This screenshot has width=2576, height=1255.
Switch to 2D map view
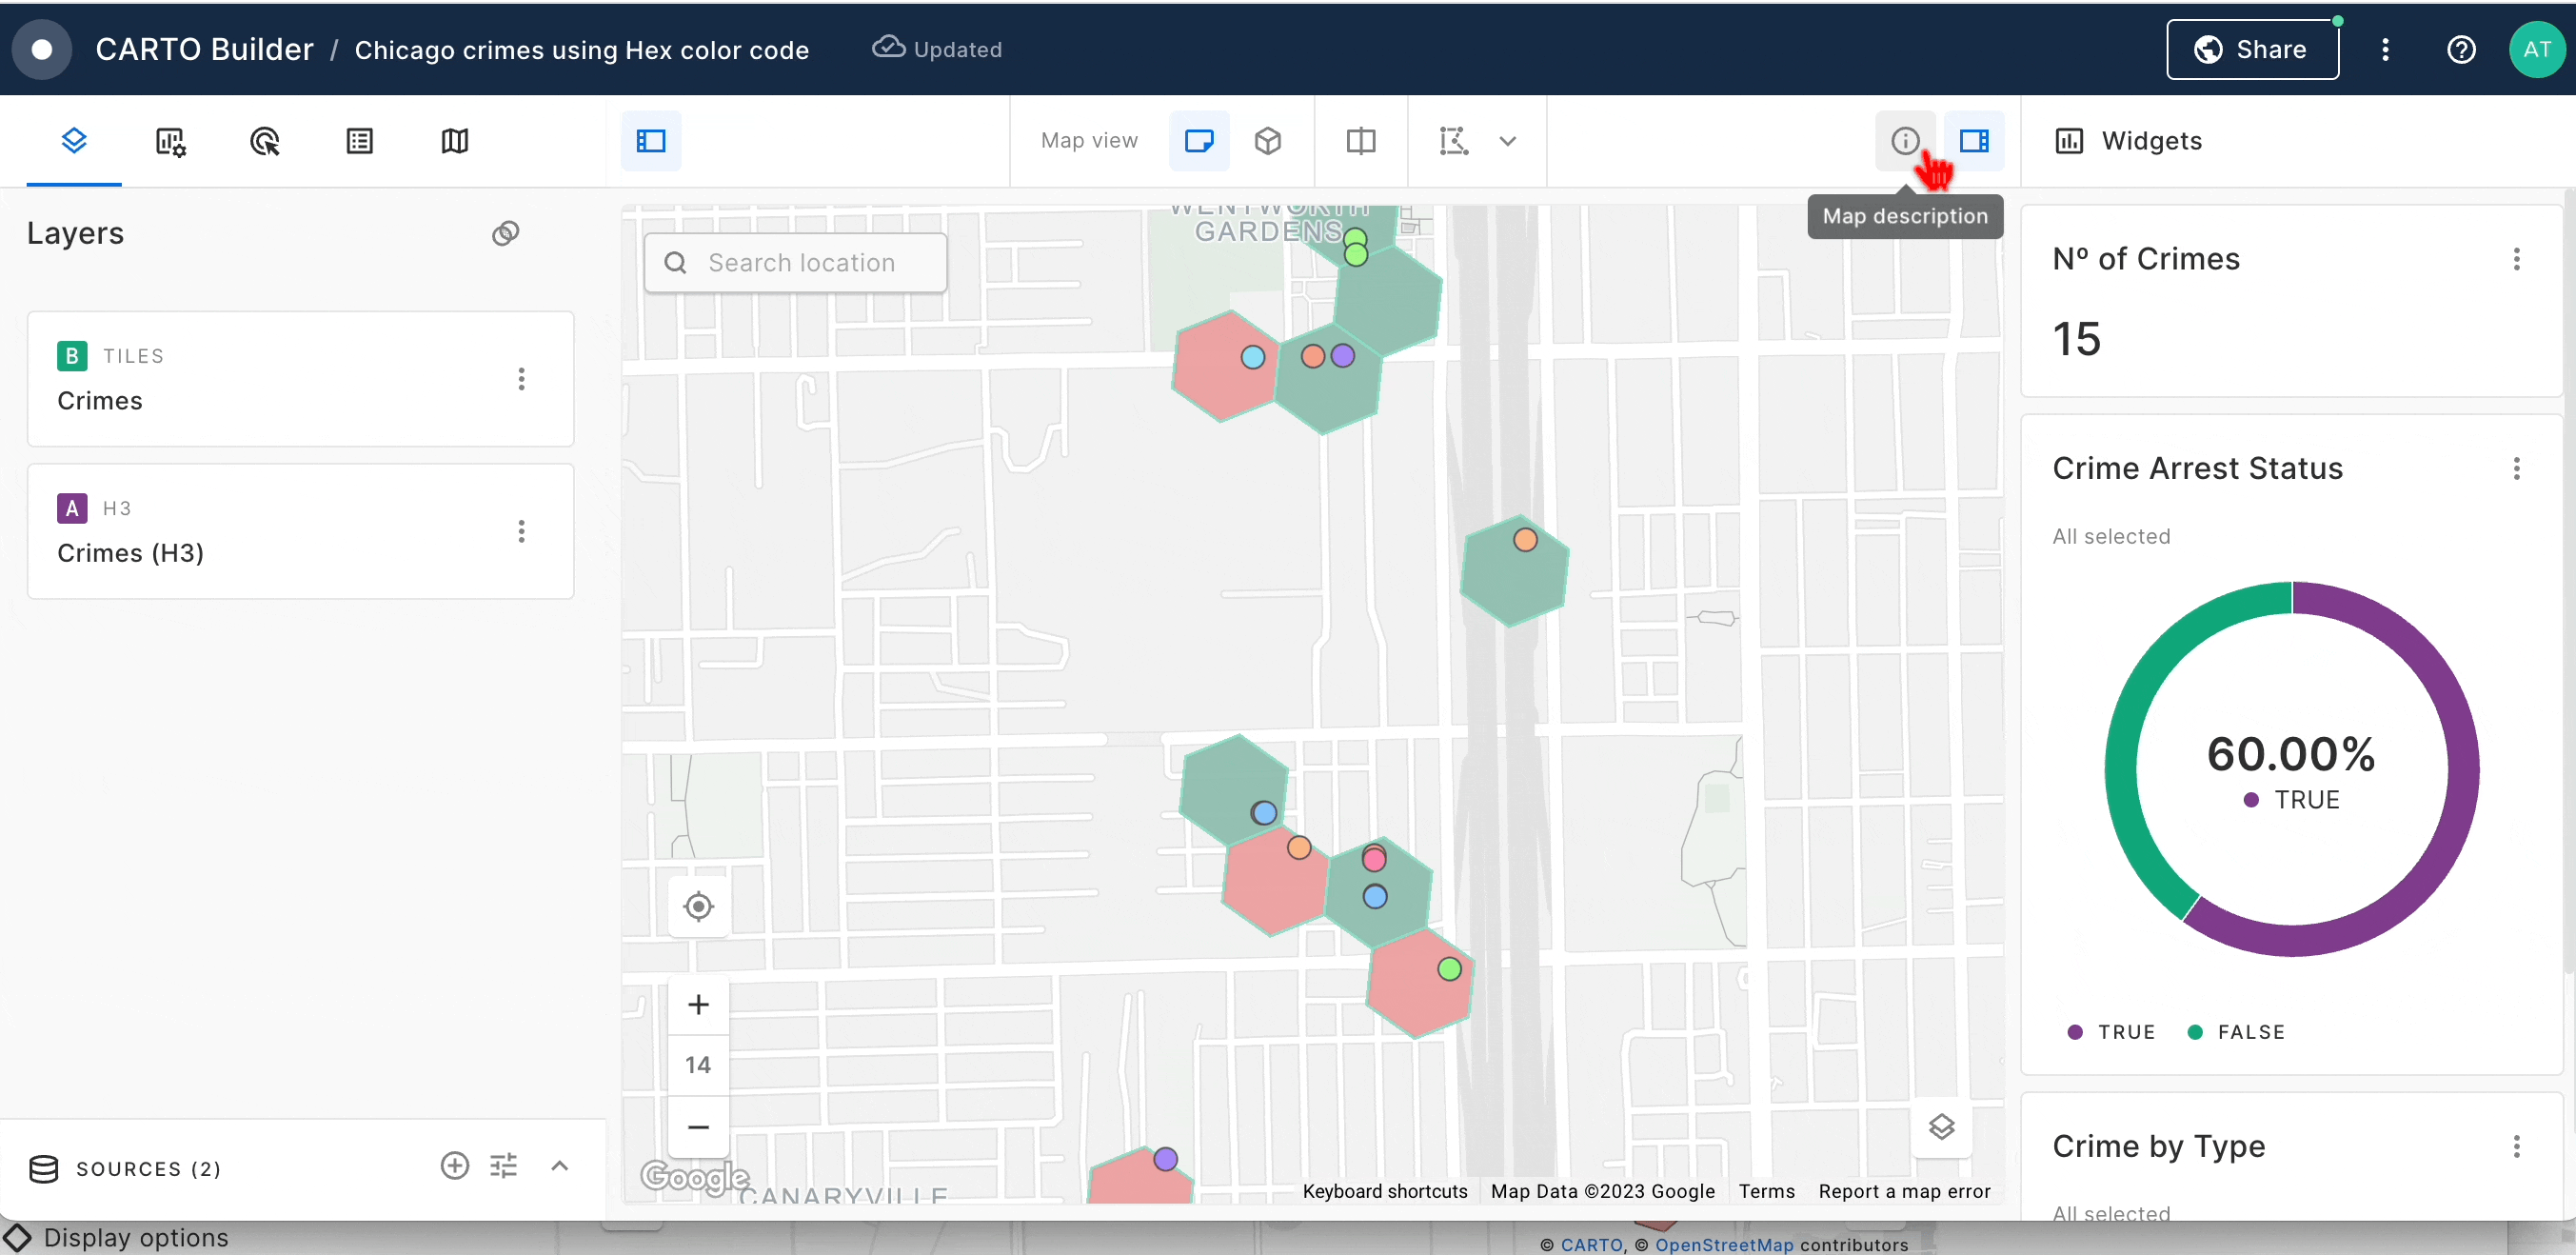[x=1198, y=141]
